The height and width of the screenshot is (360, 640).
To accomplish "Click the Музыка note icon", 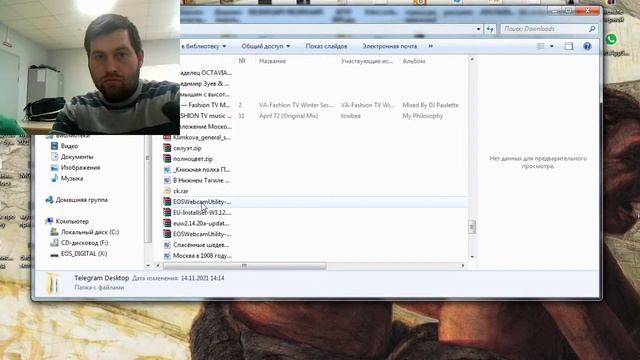I will point(54,178).
